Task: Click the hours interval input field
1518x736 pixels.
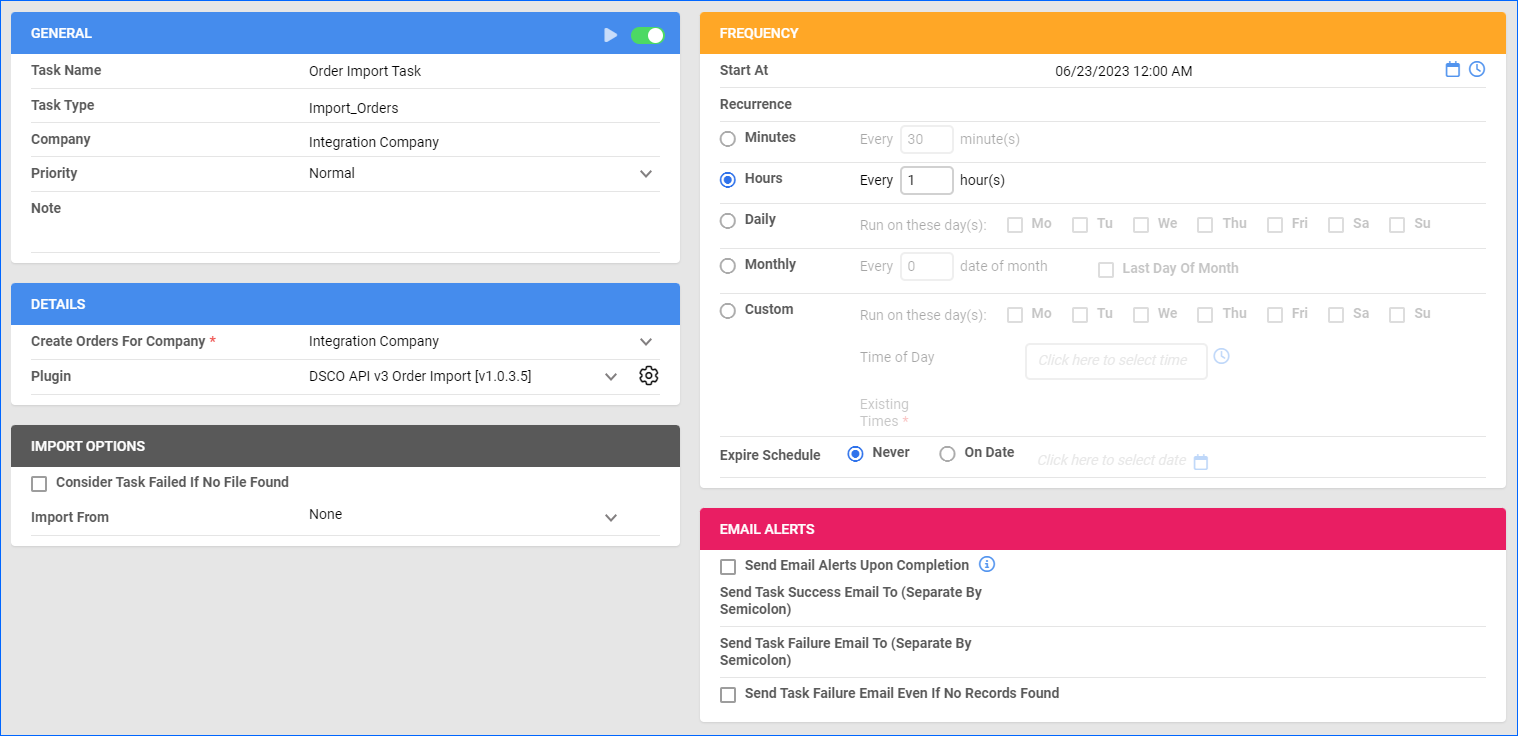Action: point(926,181)
